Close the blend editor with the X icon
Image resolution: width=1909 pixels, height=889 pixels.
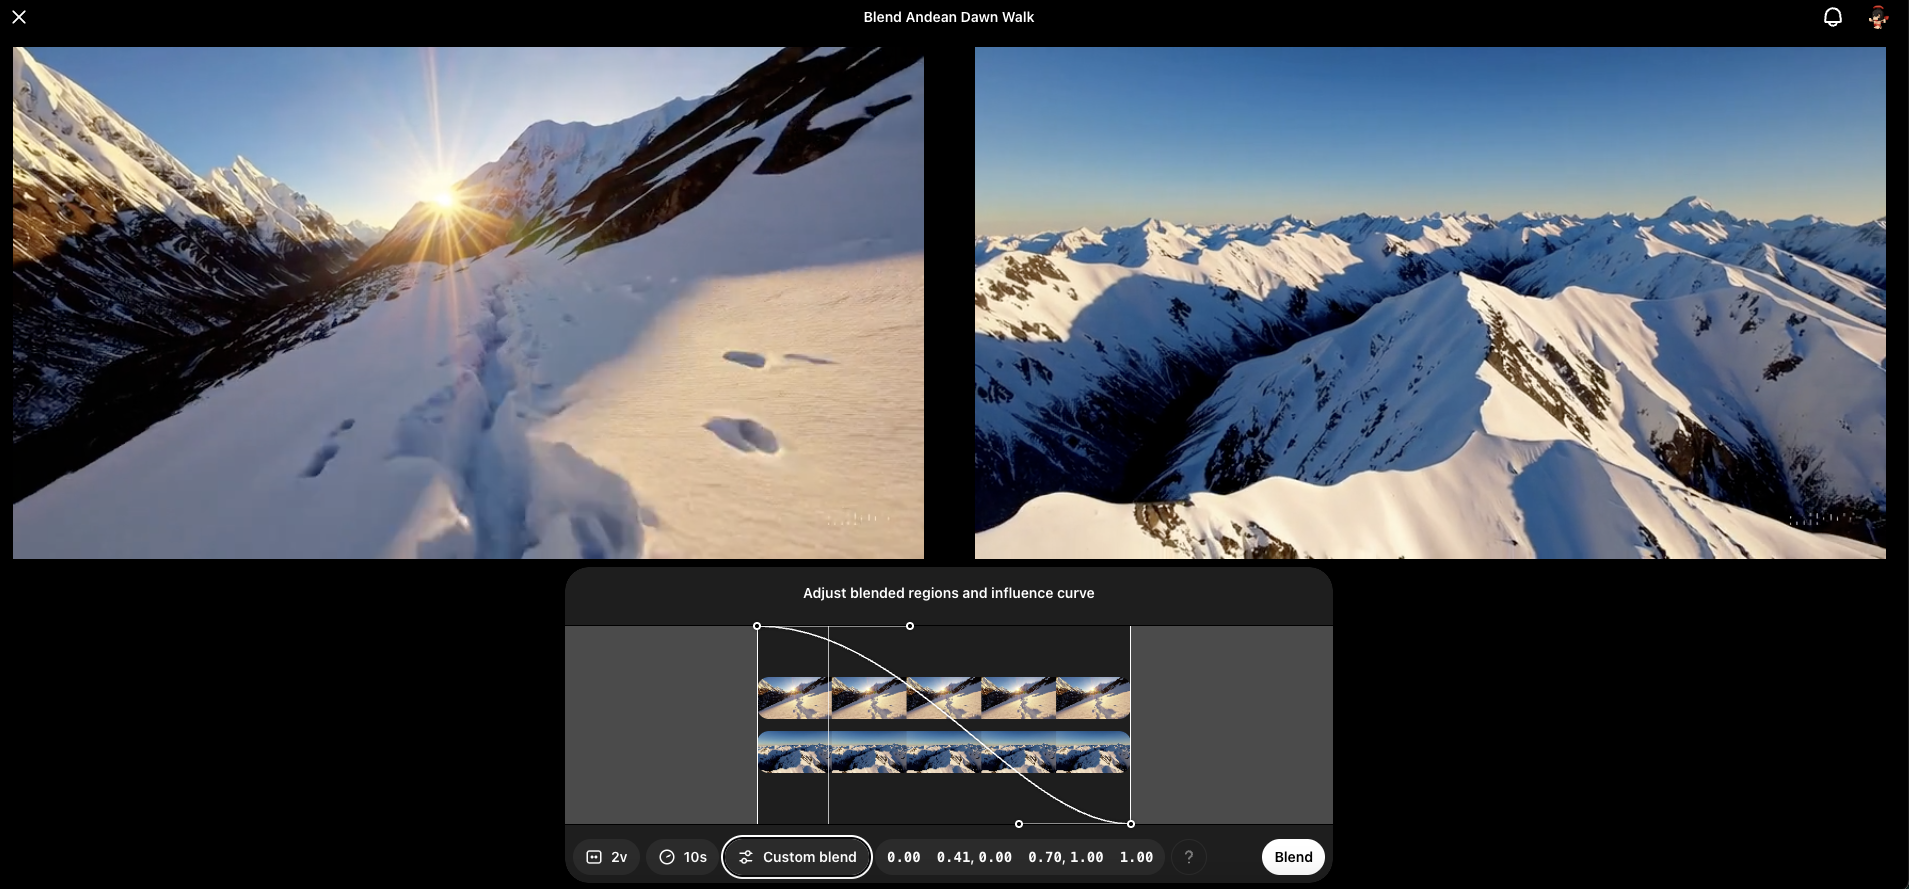[19, 17]
